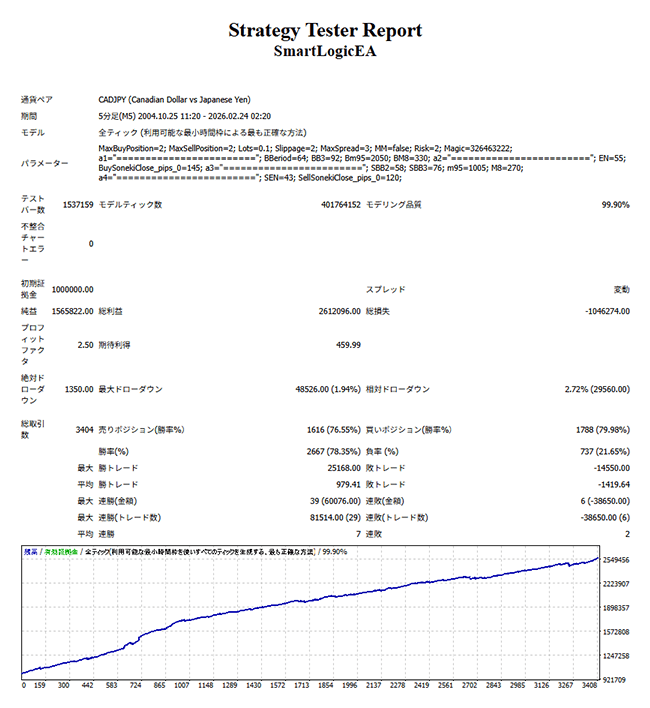Click the total trades 3404 value

click(x=84, y=429)
